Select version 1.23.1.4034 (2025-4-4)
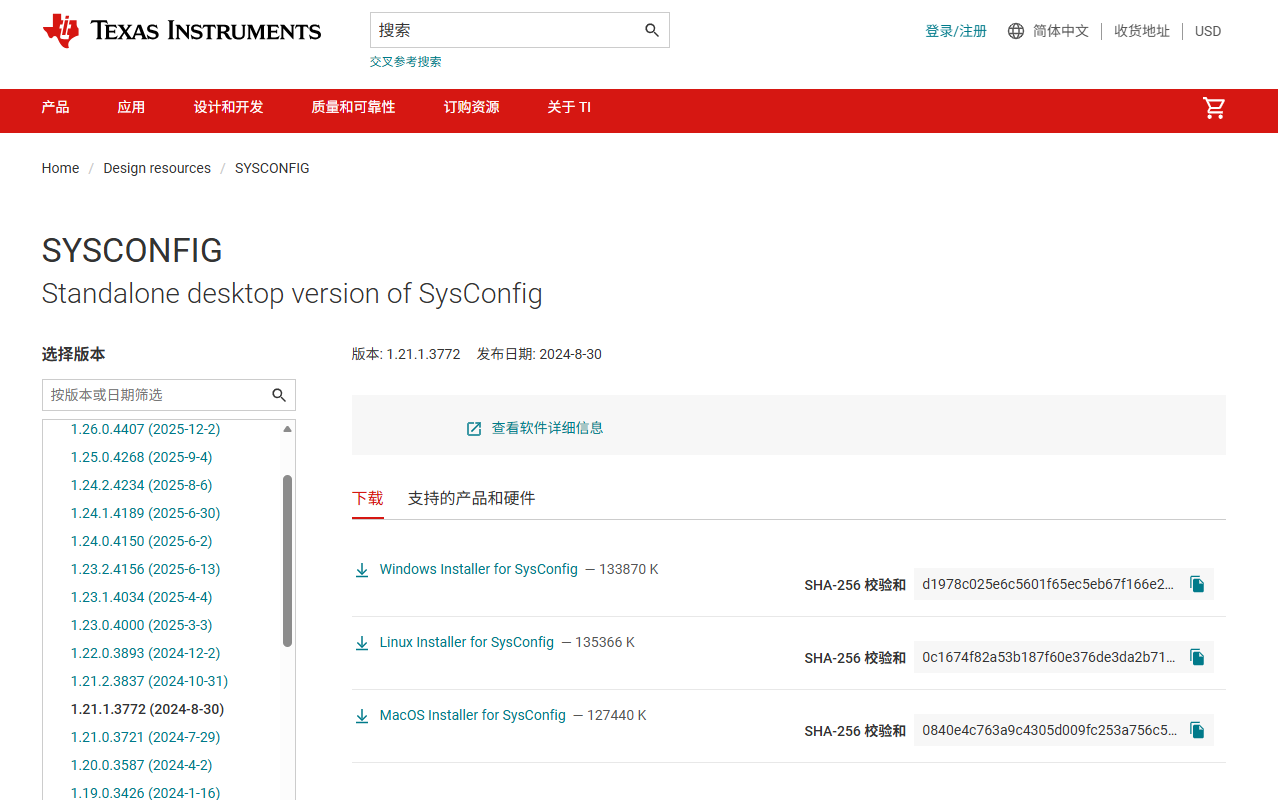The image size is (1278, 800). 141,597
